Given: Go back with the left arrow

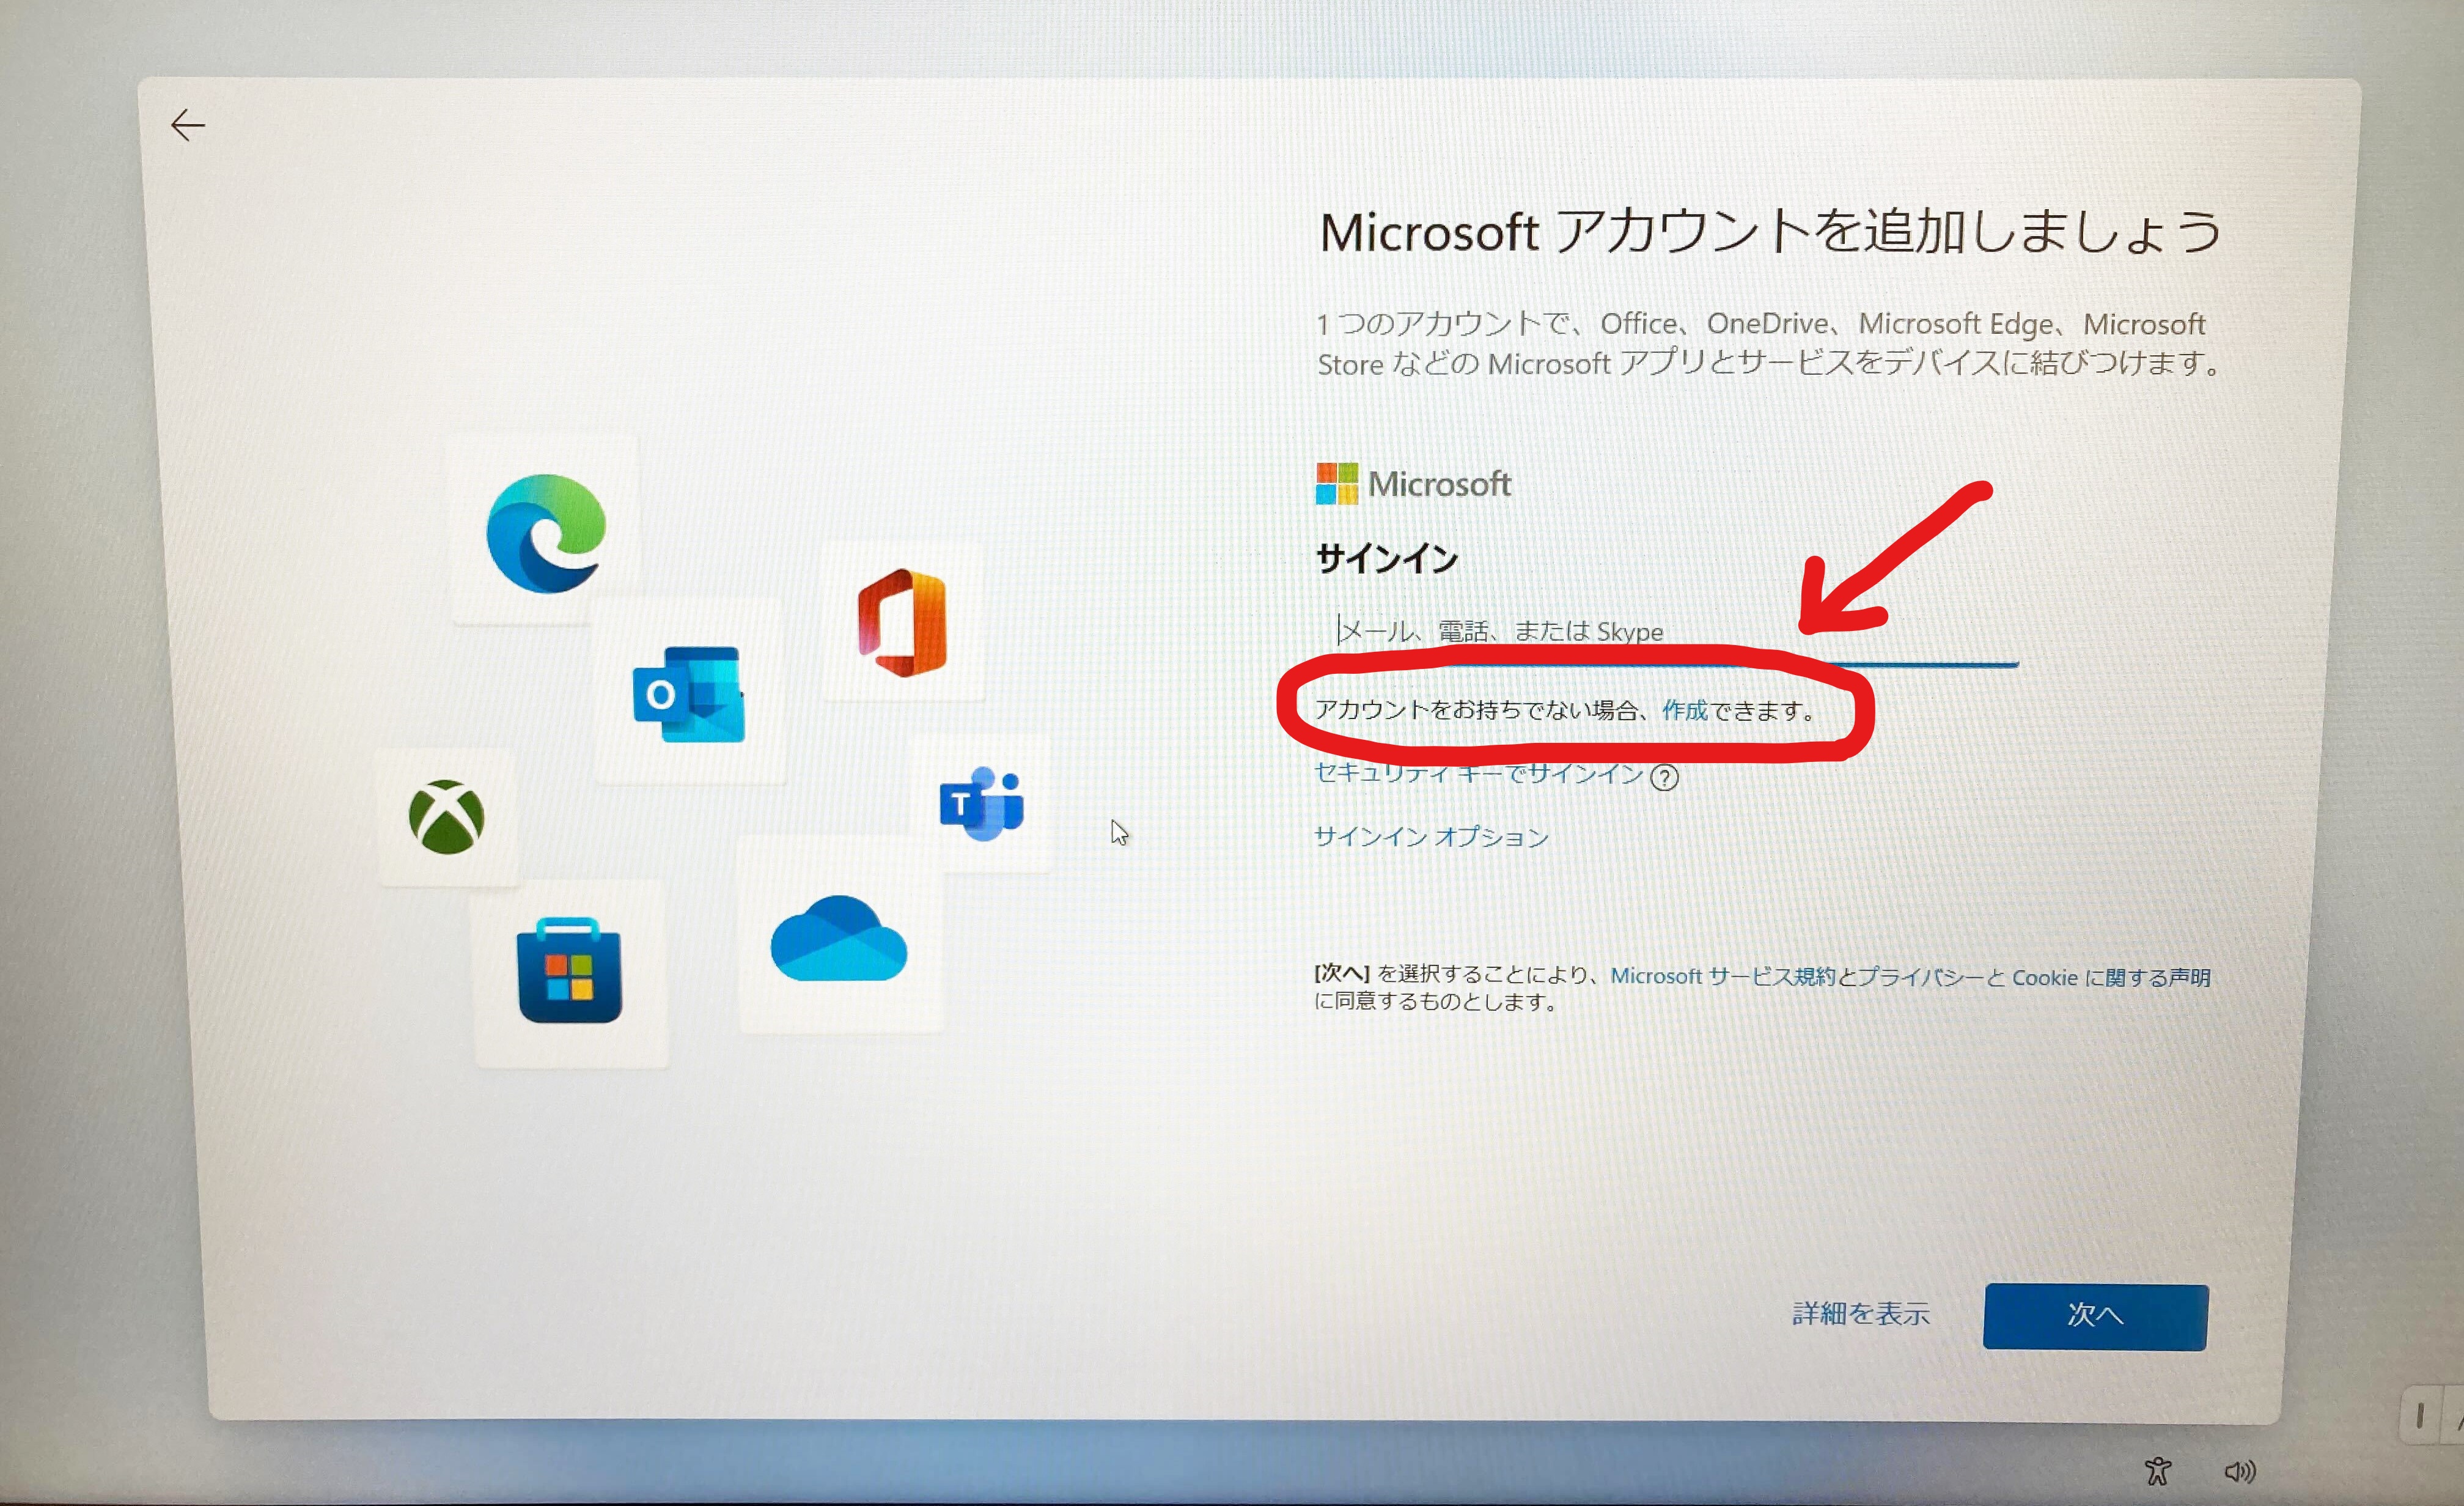Looking at the screenshot, I should [187, 125].
